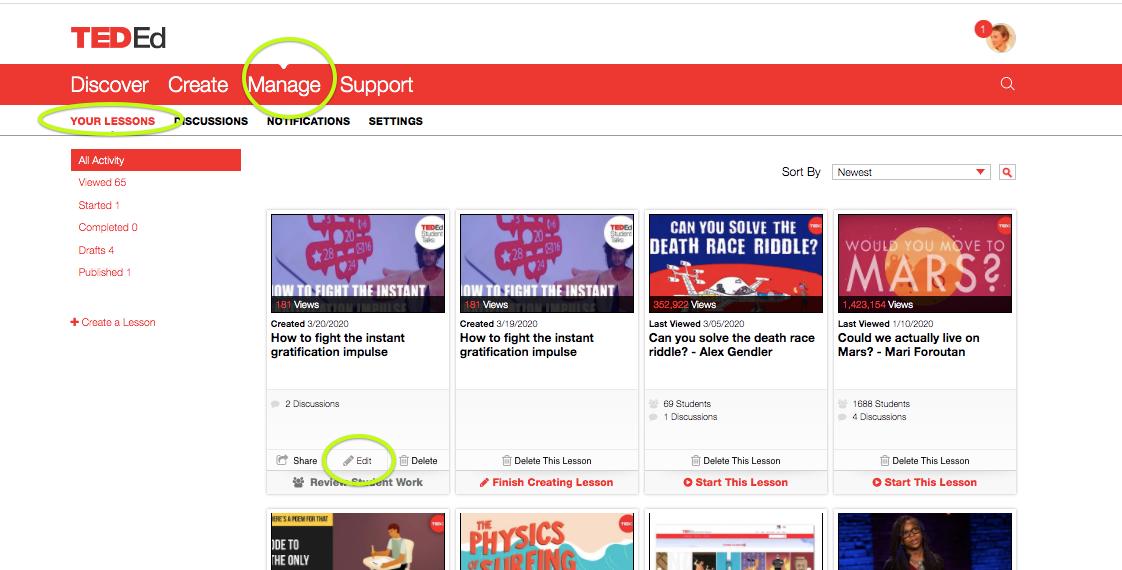Click the Share icon on first lesson
The image size is (1122, 570).
283,461
